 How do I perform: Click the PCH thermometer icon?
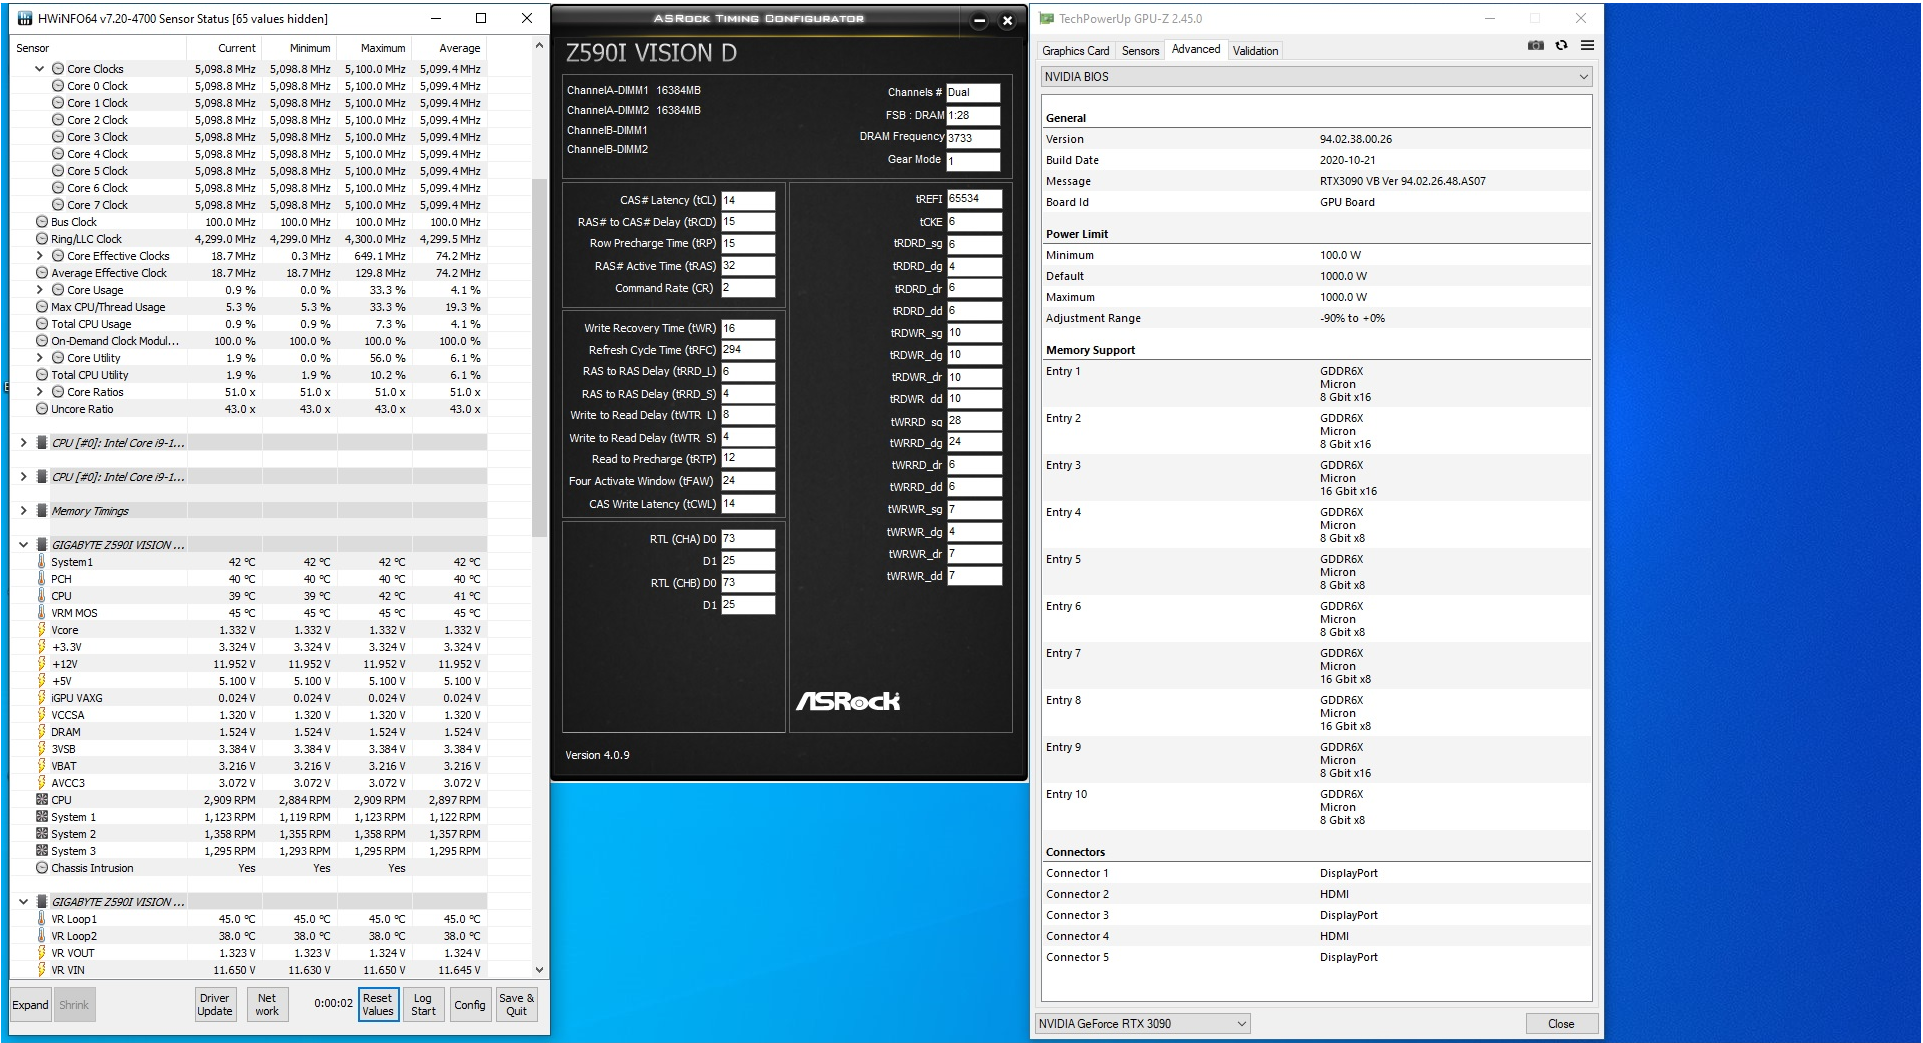pyautogui.click(x=42, y=579)
